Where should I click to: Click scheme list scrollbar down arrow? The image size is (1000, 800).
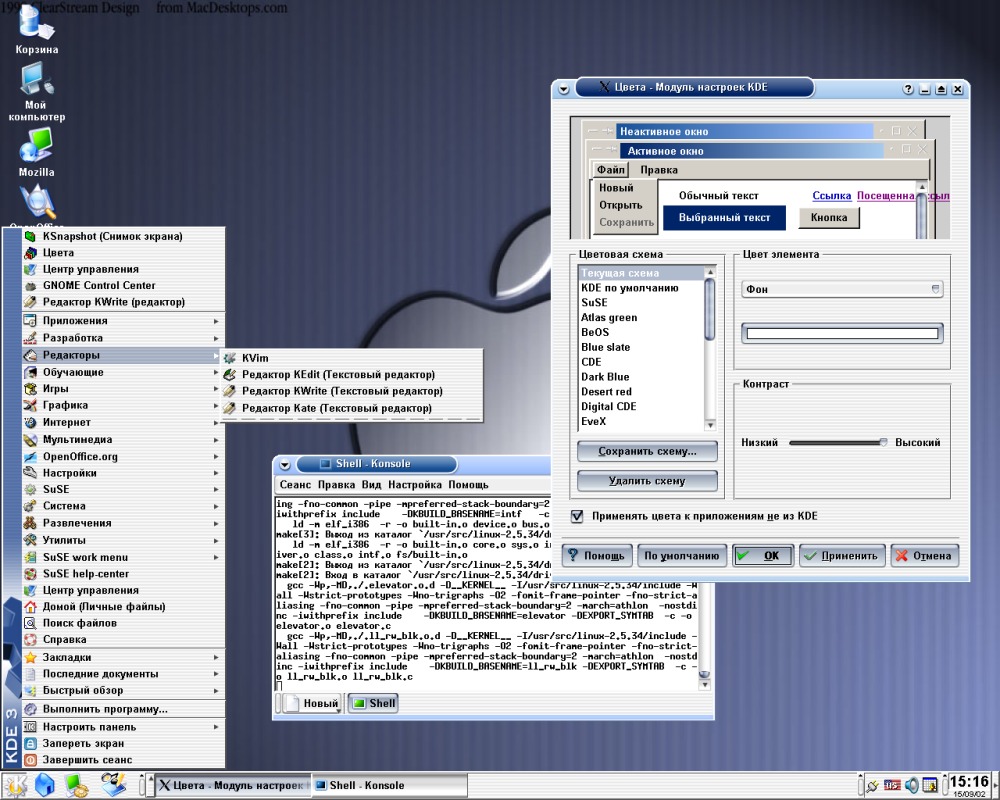[710, 425]
